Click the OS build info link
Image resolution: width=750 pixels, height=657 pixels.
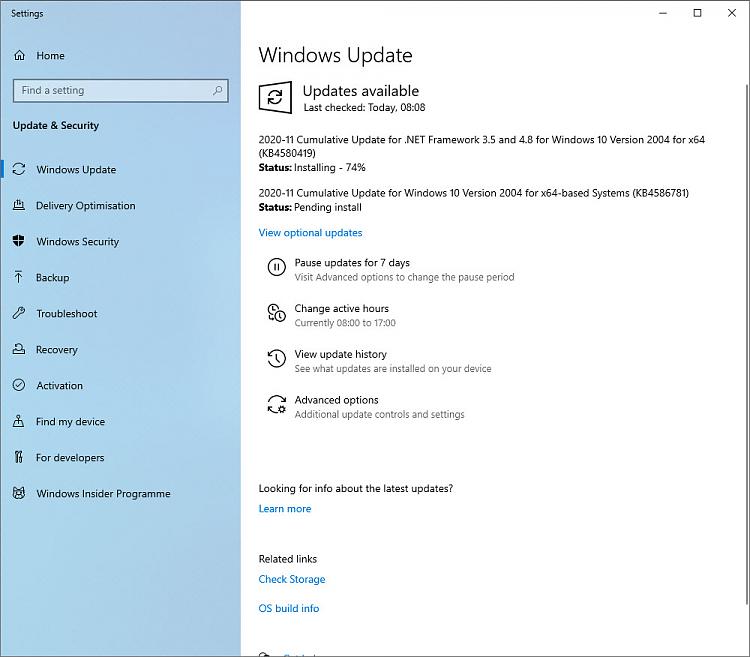tap(289, 608)
